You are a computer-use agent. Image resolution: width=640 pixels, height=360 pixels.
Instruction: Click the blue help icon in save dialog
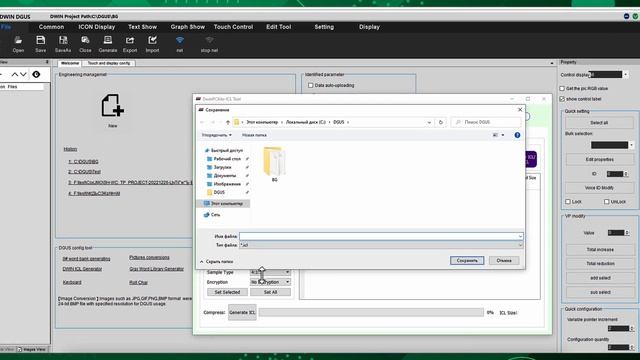click(517, 135)
